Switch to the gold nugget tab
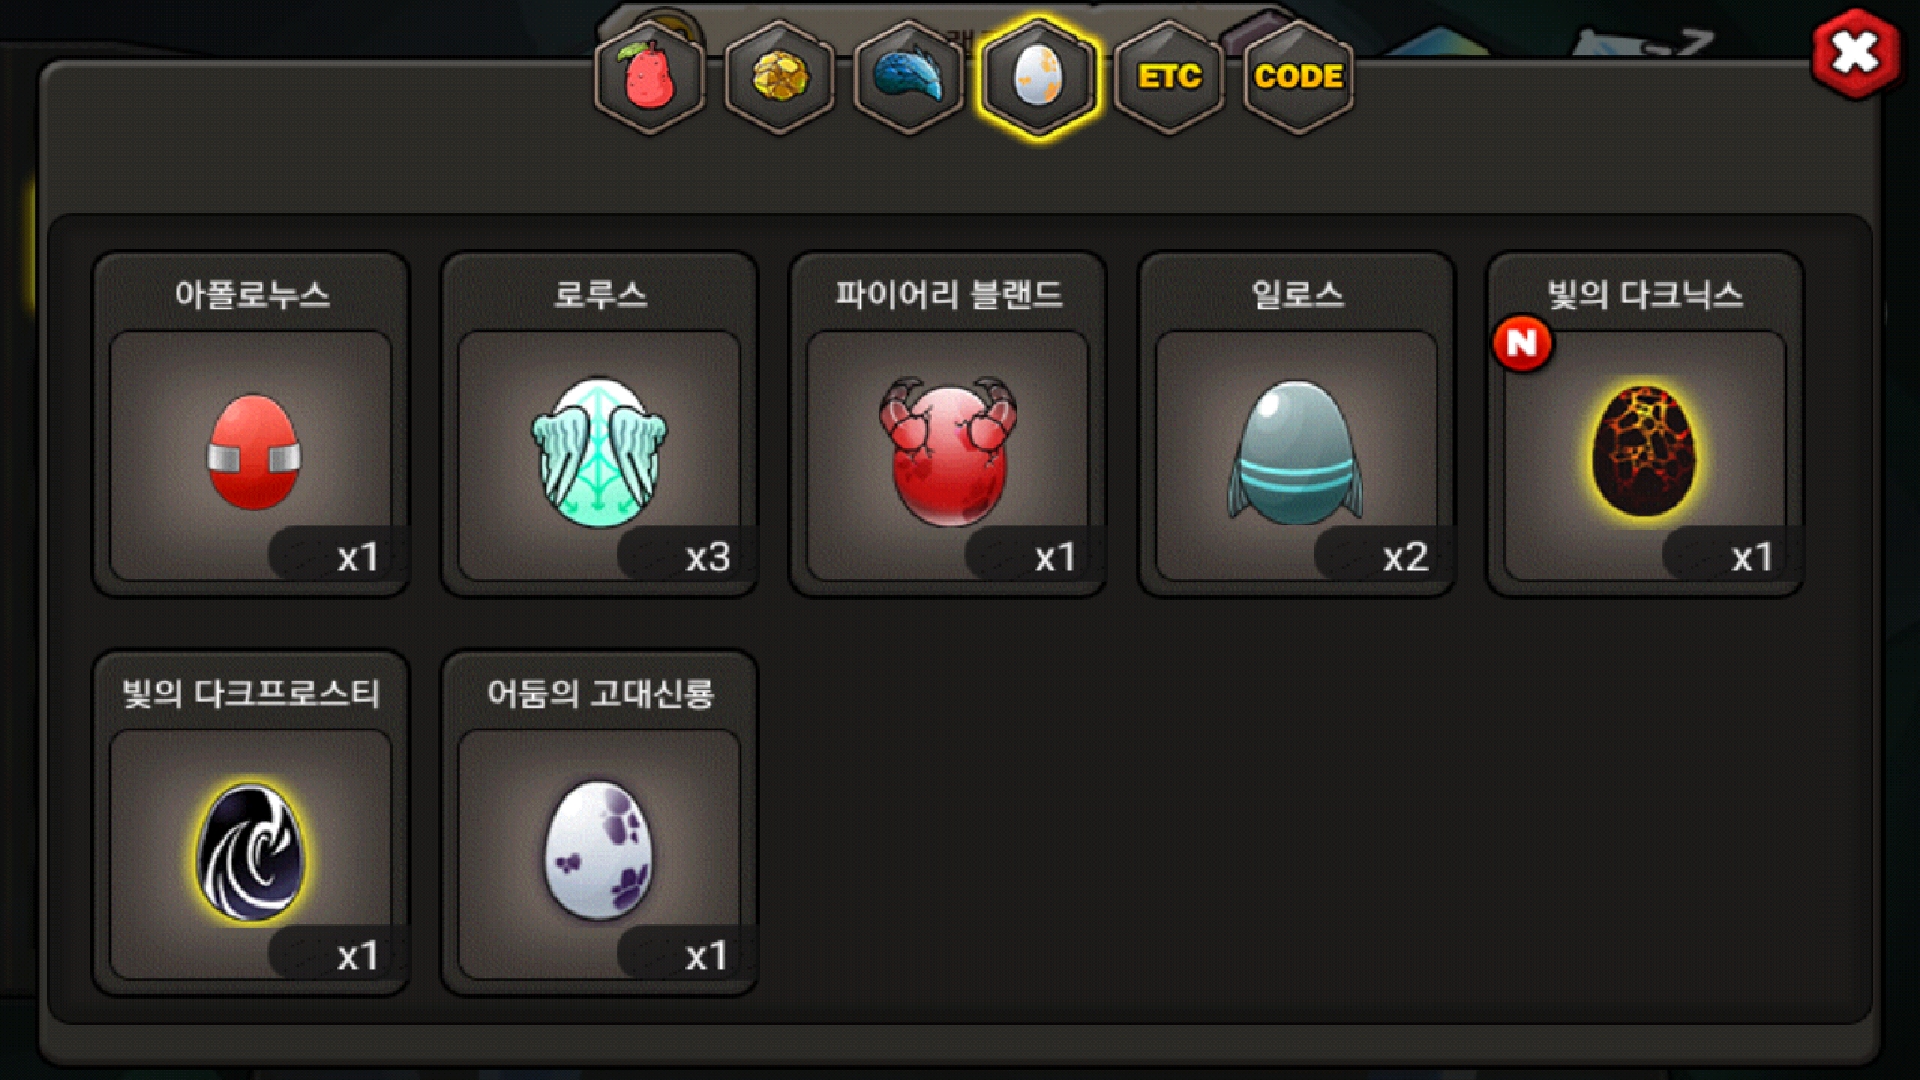The image size is (1920, 1080). coord(779,77)
